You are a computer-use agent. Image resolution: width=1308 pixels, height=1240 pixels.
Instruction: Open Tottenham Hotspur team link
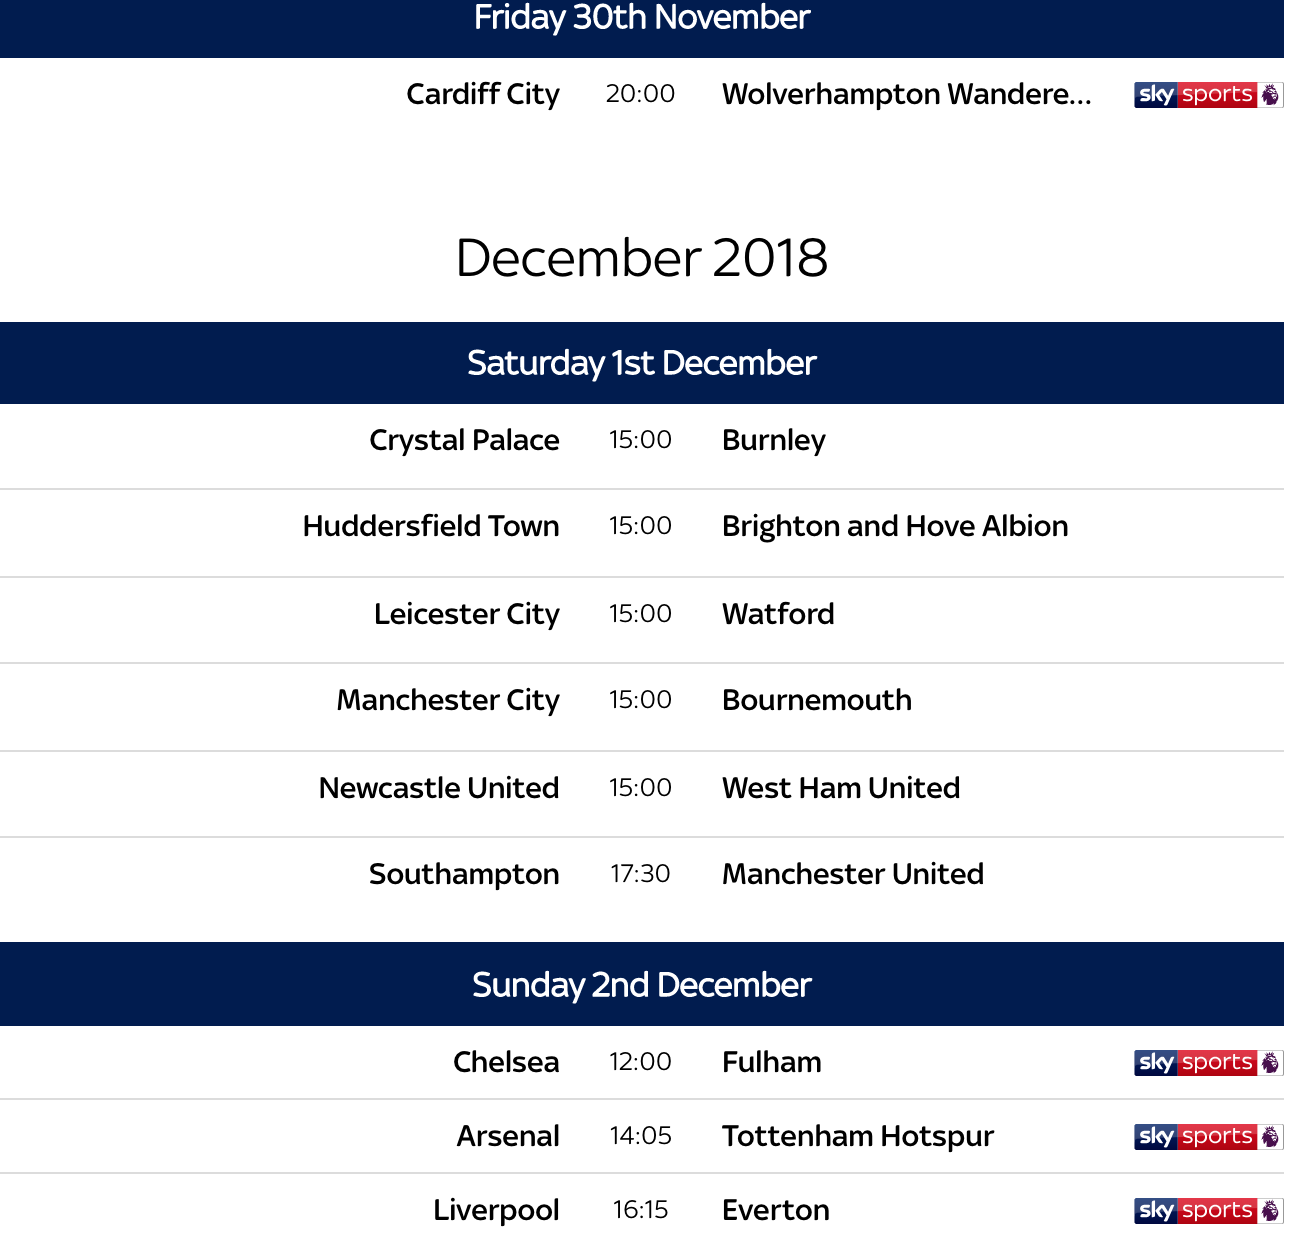tap(858, 1136)
